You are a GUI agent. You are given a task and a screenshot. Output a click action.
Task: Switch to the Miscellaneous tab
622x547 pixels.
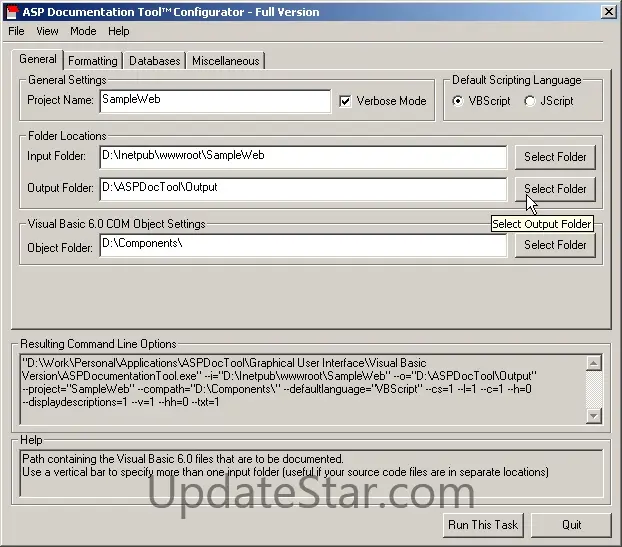(226, 61)
